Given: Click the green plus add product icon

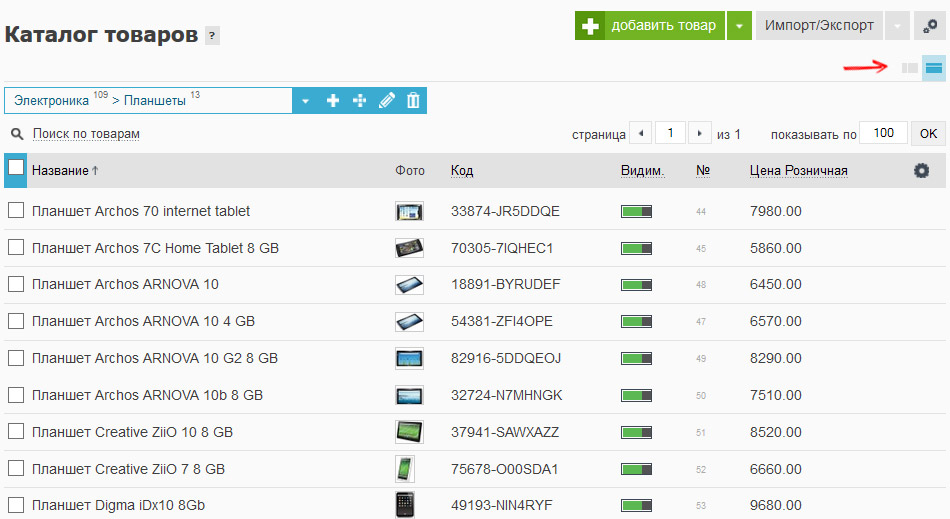Looking at the screenshot, I should click(590, 26).
